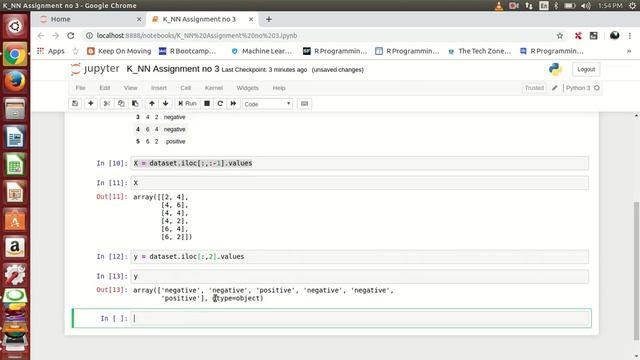Move selected cell down arrow

(165, 104)
